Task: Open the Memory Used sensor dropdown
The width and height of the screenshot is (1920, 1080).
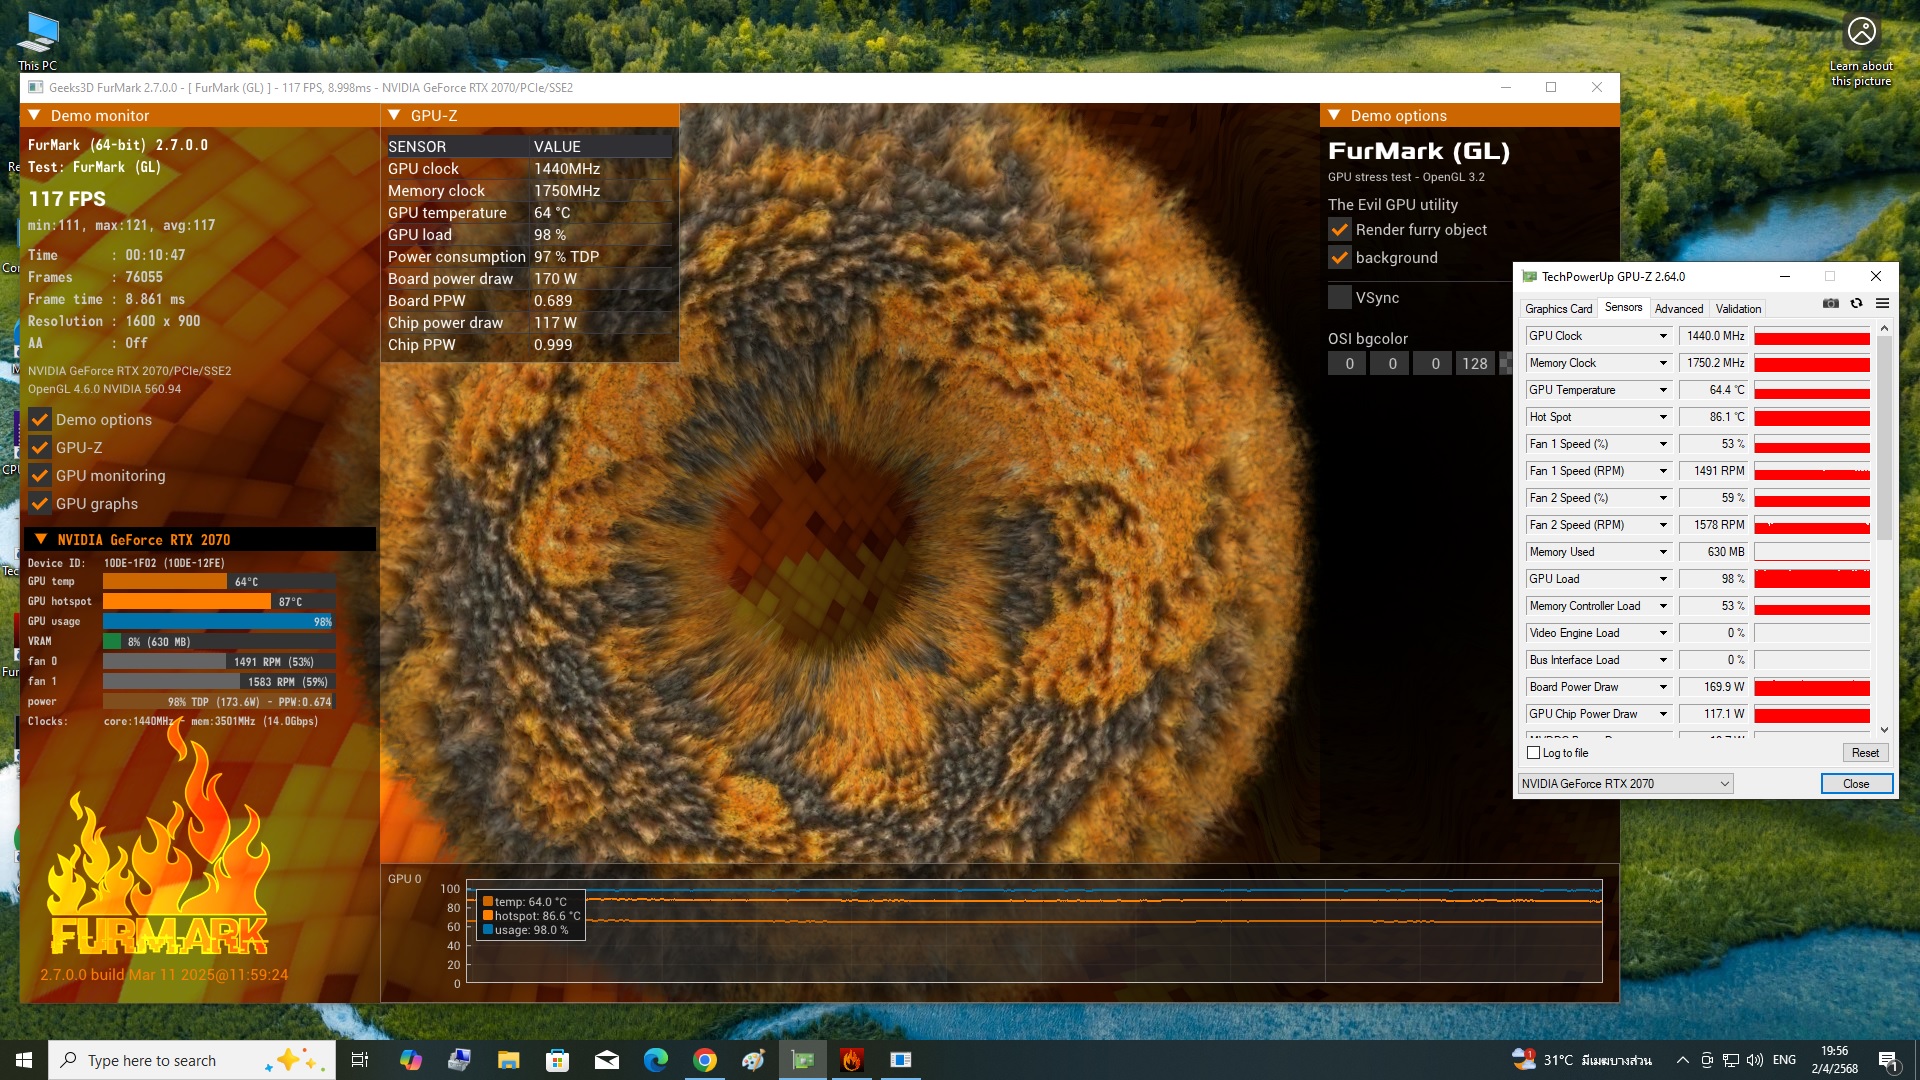Action: point(1663,552)
